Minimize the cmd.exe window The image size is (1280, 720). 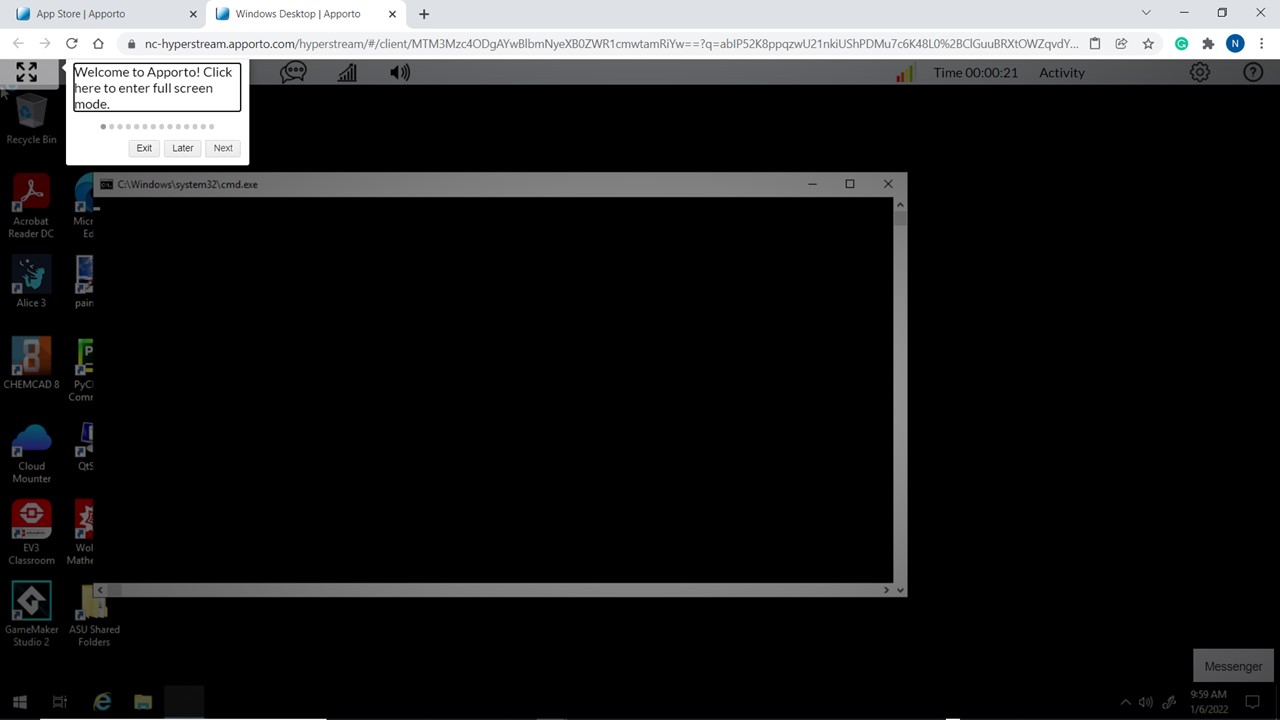pyautogui.click(x=812, y=184)
